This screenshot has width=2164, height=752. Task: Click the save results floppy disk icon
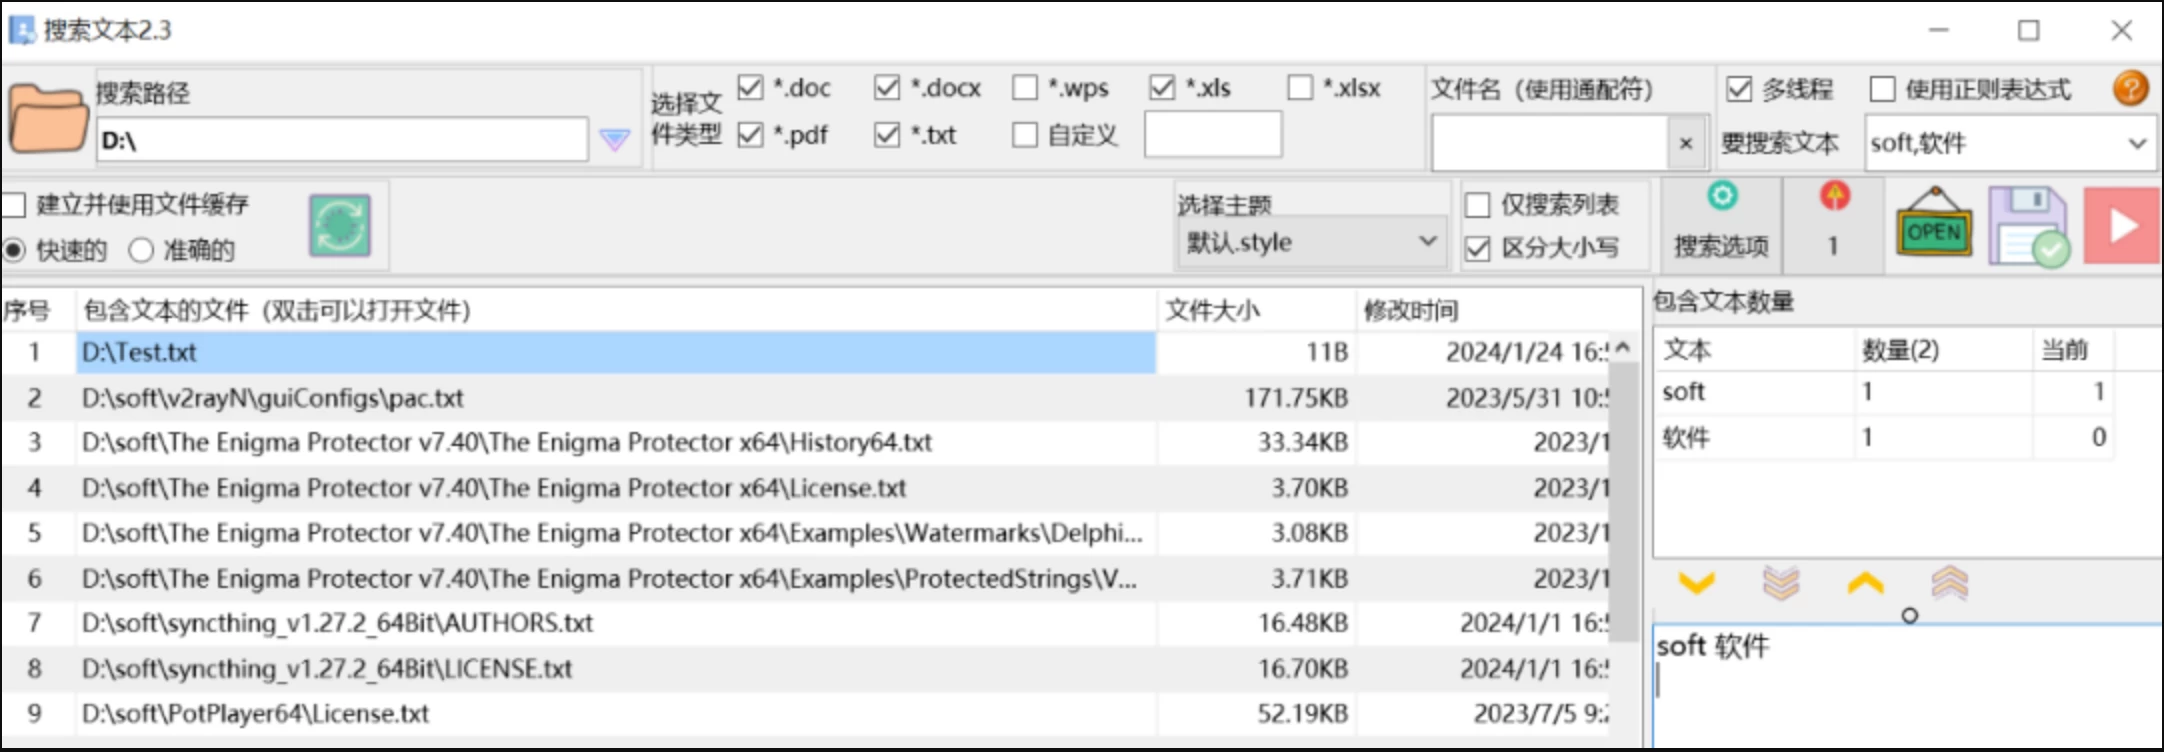pyautogui.click(x=2027, y=226)
